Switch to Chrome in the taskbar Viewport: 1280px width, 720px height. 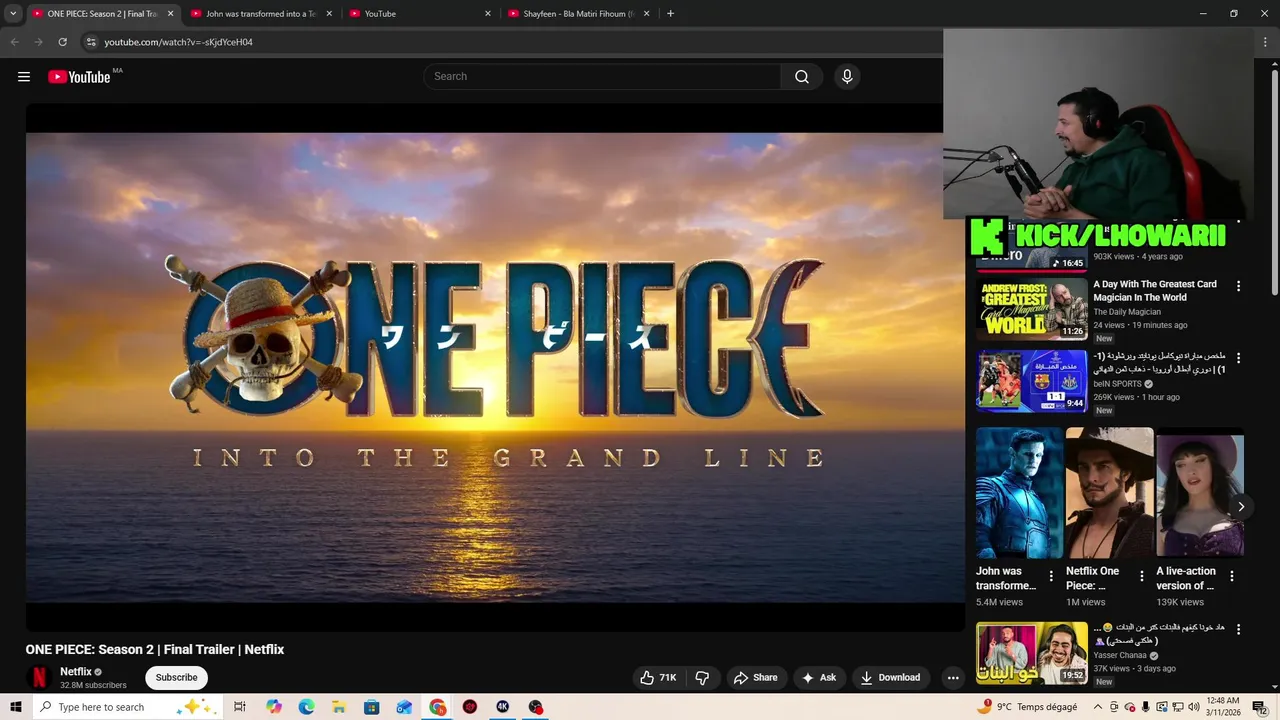[x=437, y=707]
